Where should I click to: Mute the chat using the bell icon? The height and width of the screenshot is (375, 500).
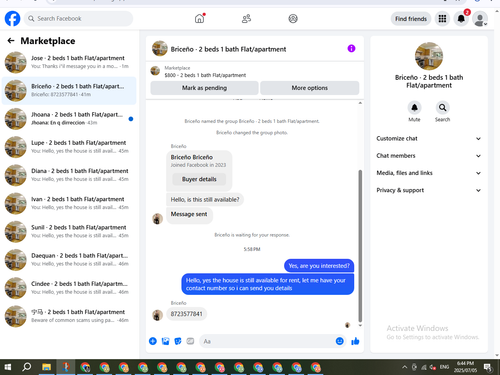(x=414, y=108)
